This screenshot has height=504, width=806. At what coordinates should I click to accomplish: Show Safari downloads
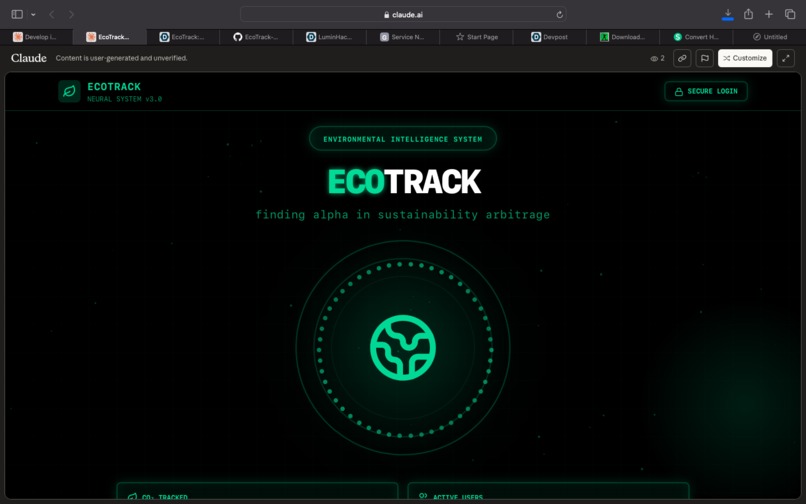(728, 14)
